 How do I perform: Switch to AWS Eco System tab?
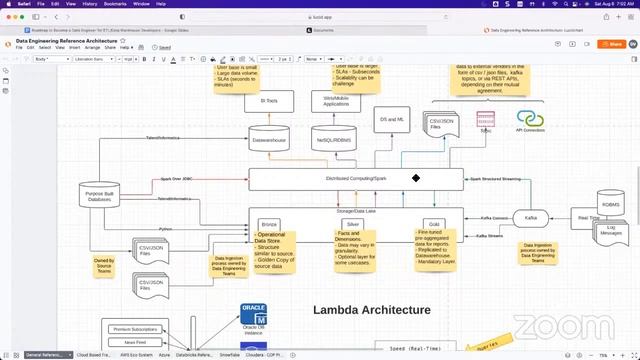(136, 355)
